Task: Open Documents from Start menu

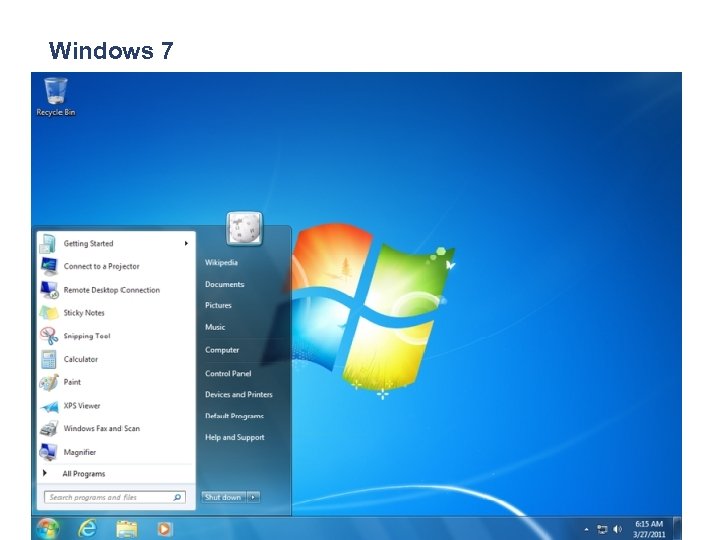Action: click(x=224, y=284)
